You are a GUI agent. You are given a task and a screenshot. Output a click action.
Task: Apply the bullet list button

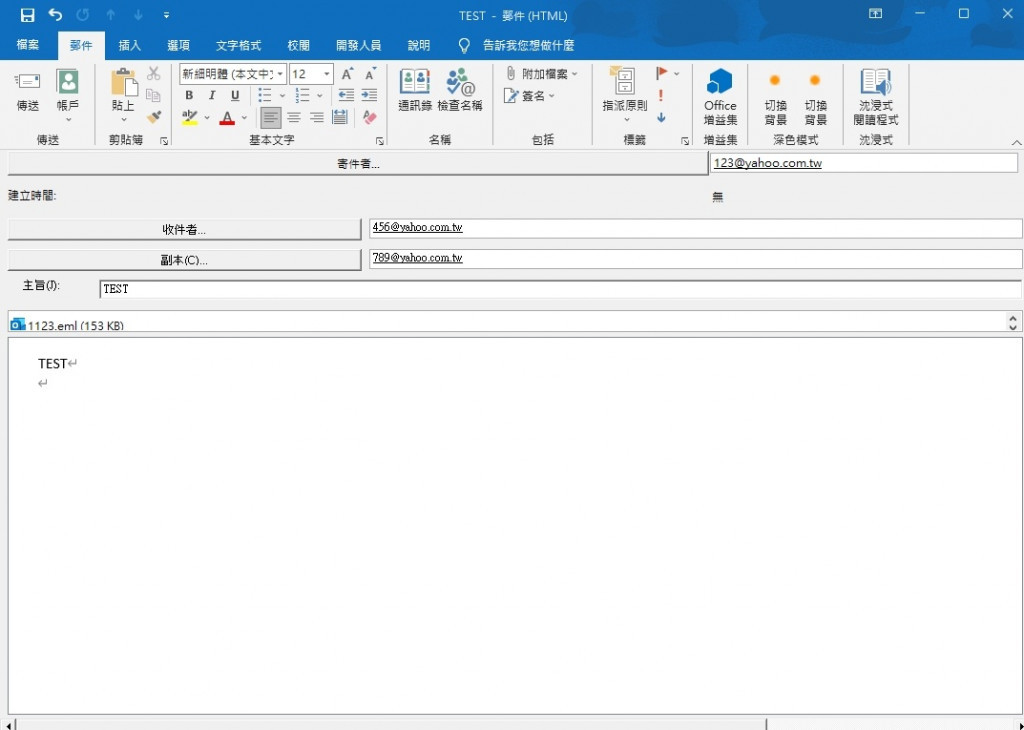pos(264,95)
